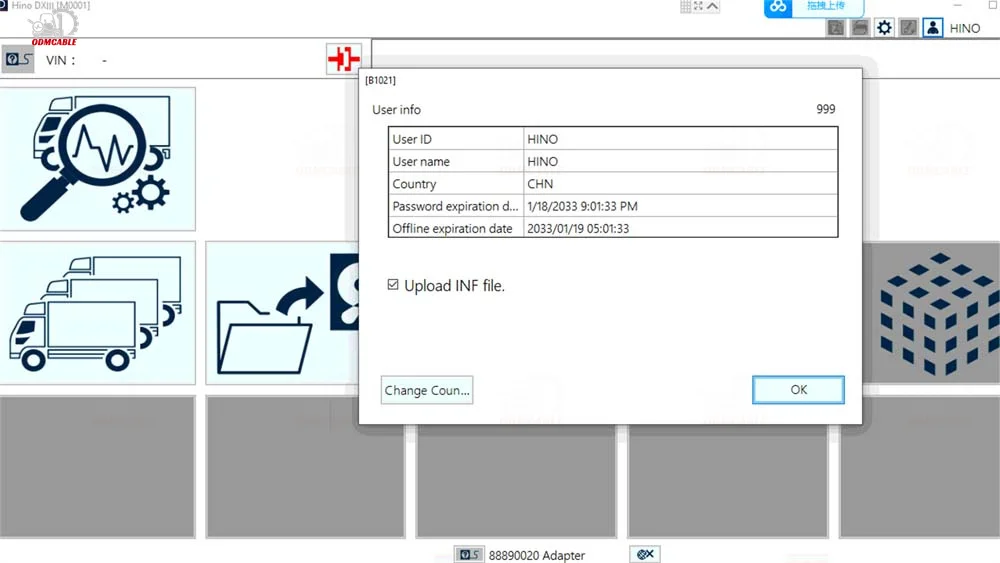Click the user profile icon beside HINO
Image resolution: width=1000 pixels, height=563 pixels.
[x=933, y=28]
